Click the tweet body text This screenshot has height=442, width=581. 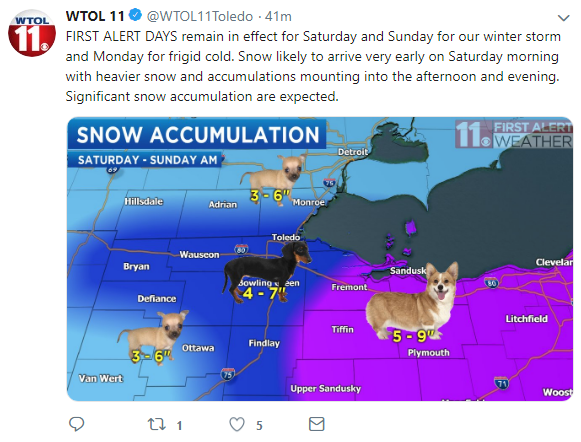[313, 66]
